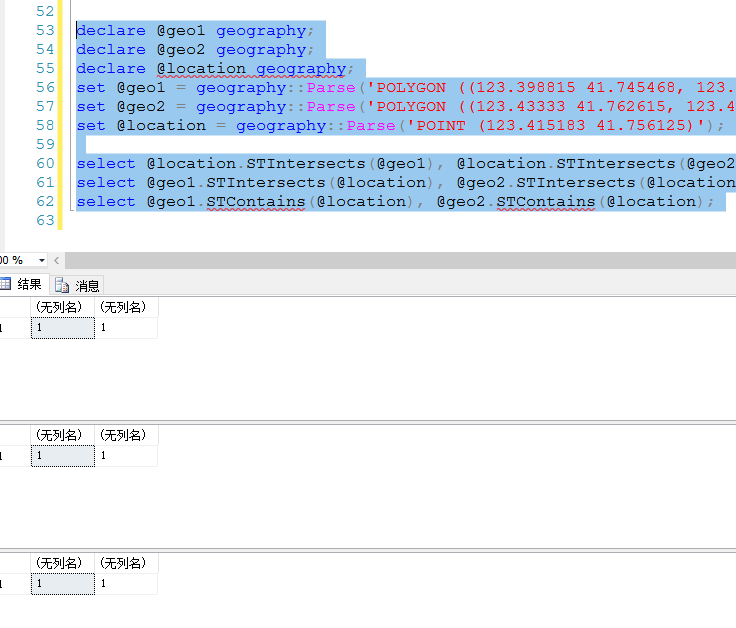Image resolution: width=736 pixels, height=628 pixels.
Task: Click first (无列名) header in second grid
Action: tap(63, 436)
